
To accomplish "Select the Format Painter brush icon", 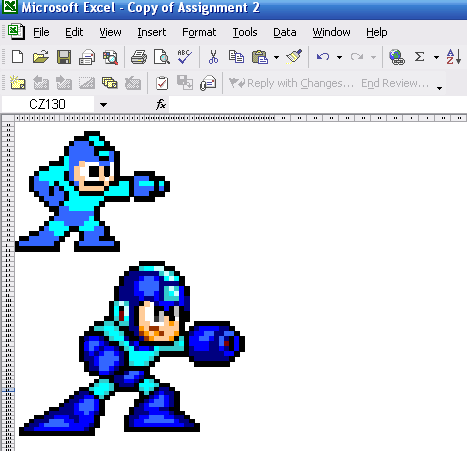I will [294, 57].
